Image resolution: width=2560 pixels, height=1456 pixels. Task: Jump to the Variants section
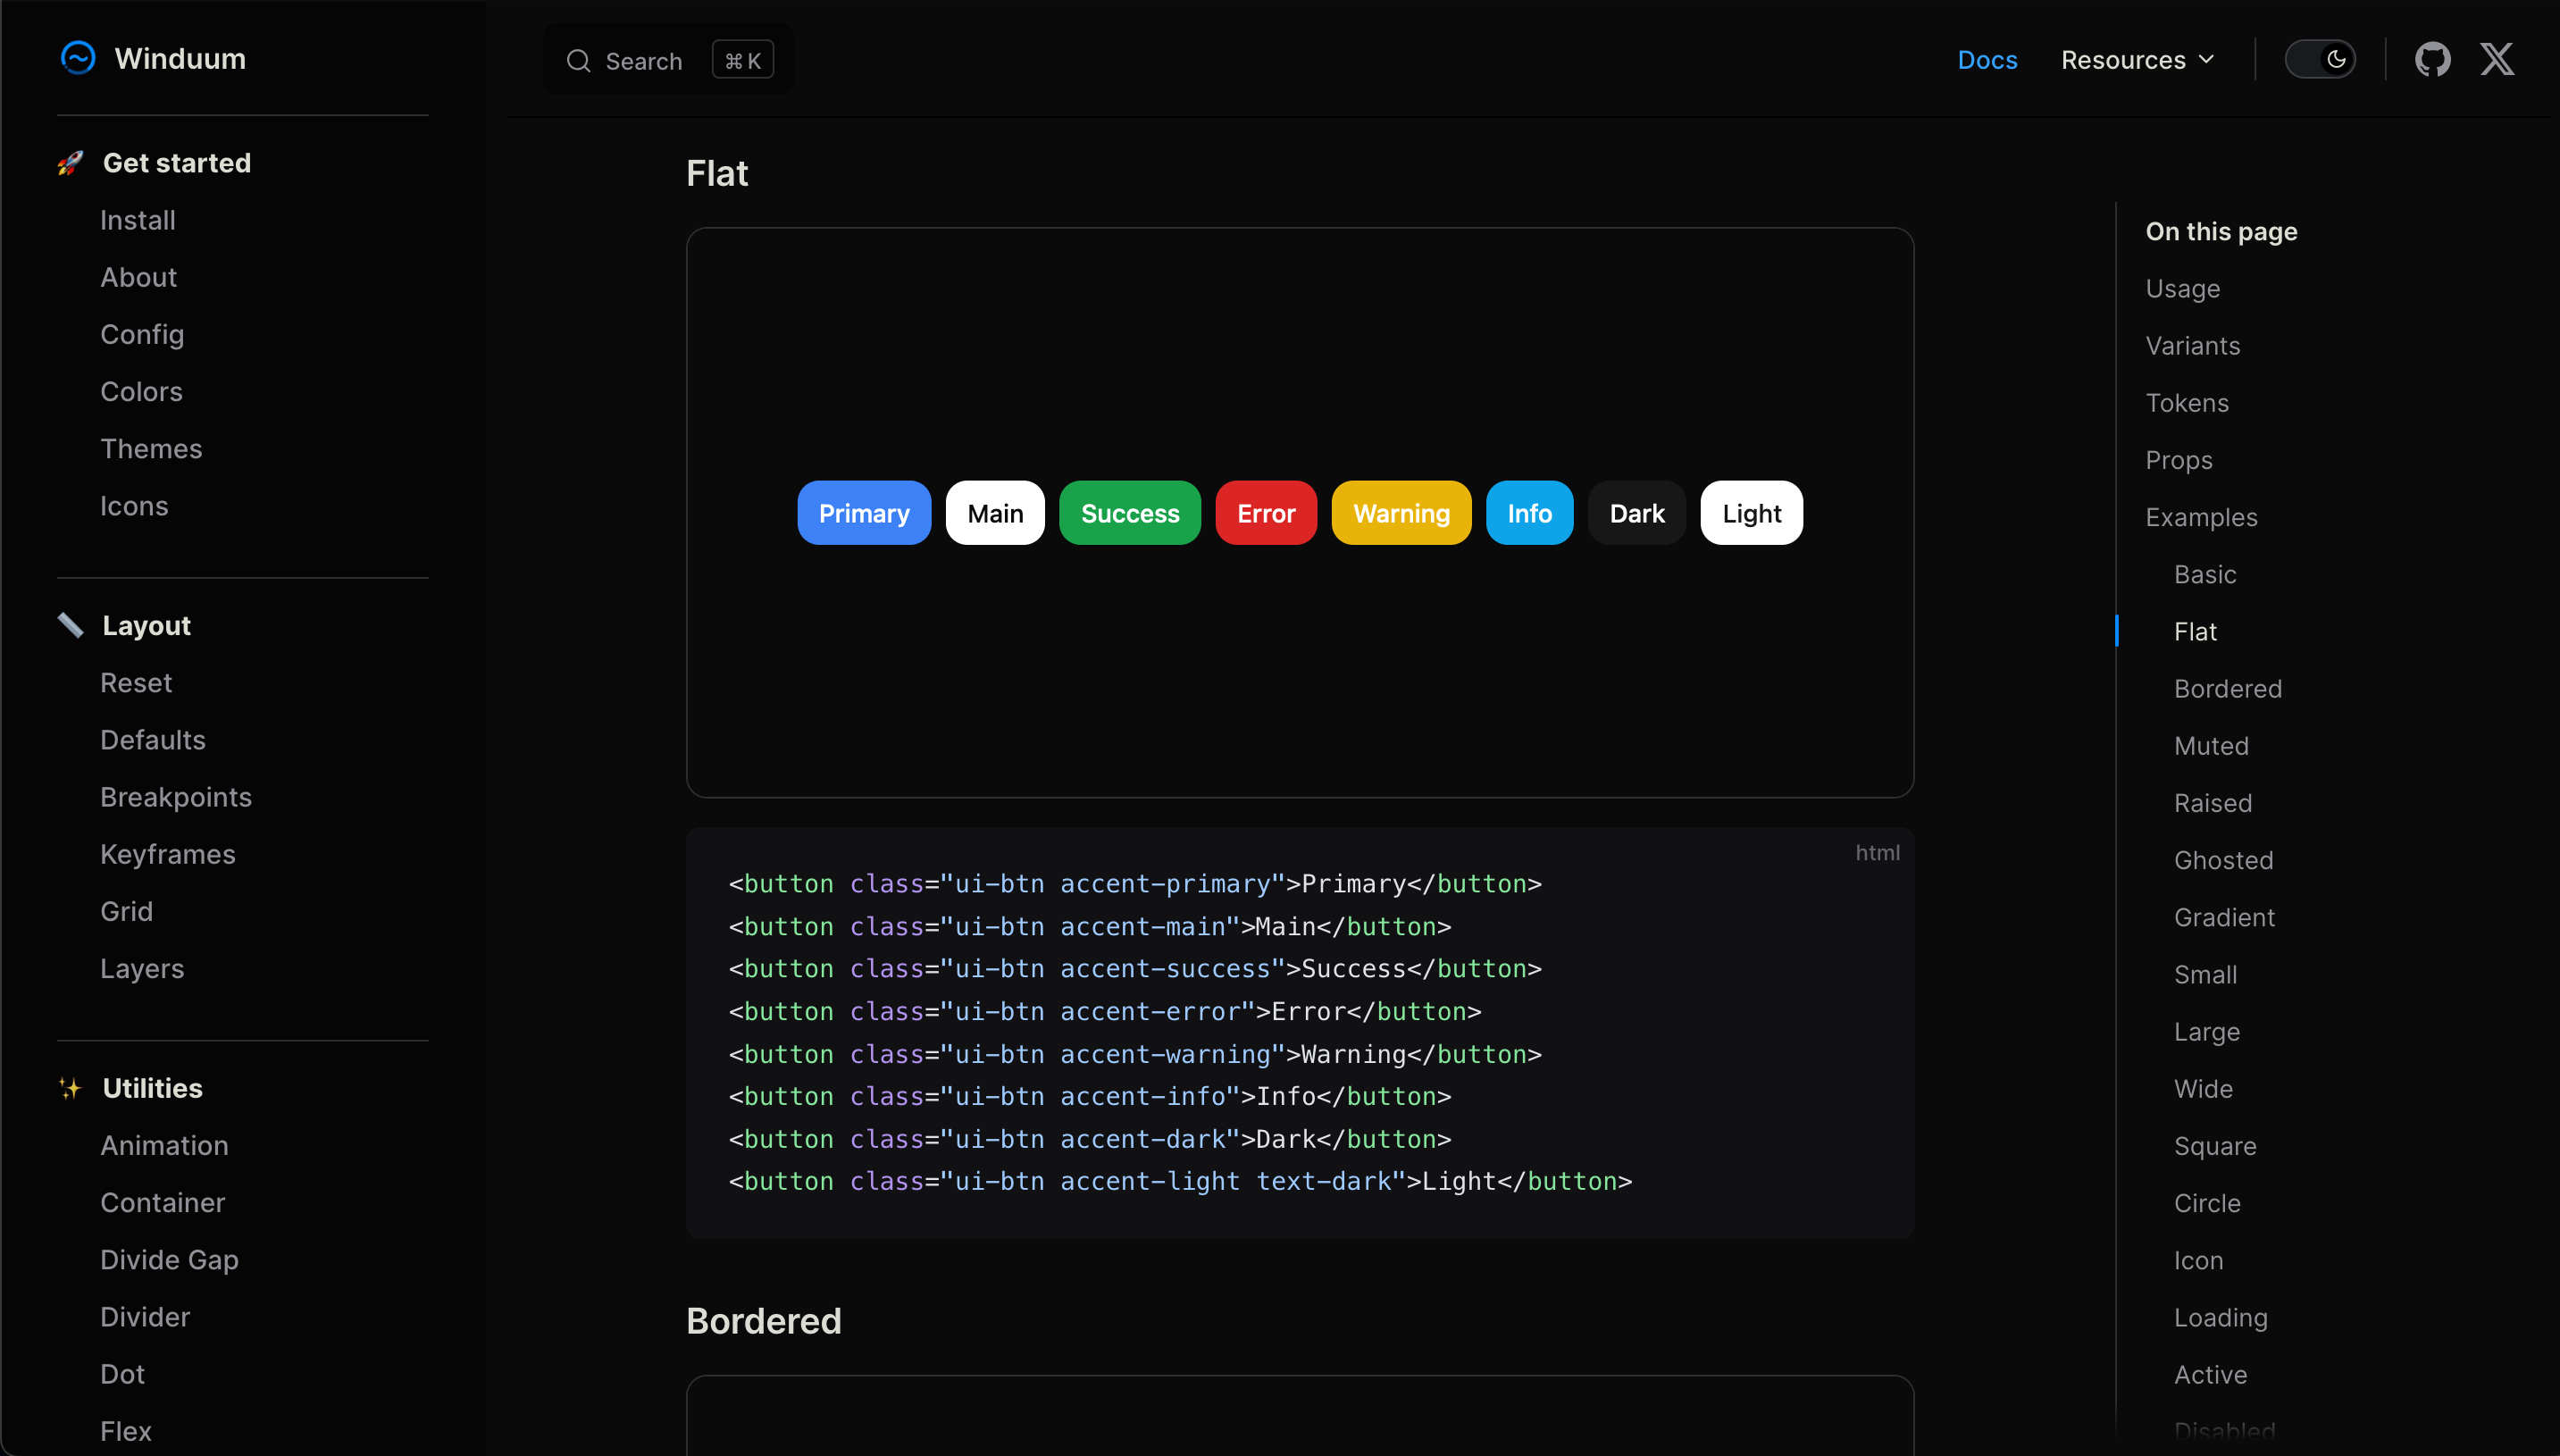tap(2193, 345)
